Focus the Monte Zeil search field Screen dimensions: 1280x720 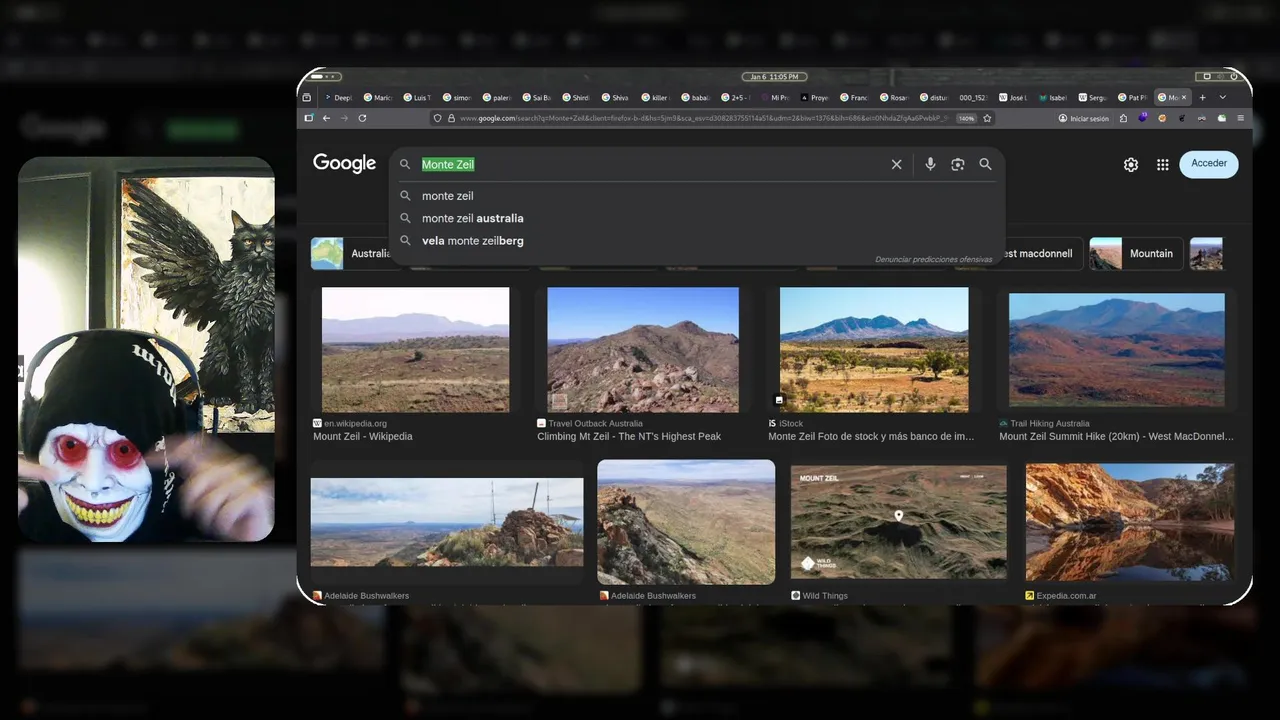coord(650,165)
